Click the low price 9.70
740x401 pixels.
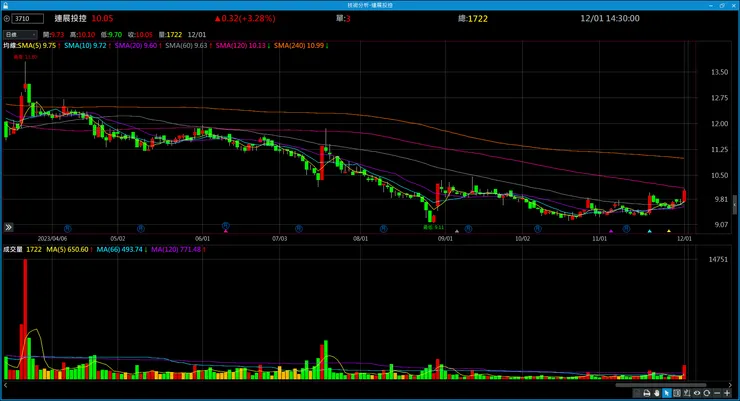coord(115,35)
